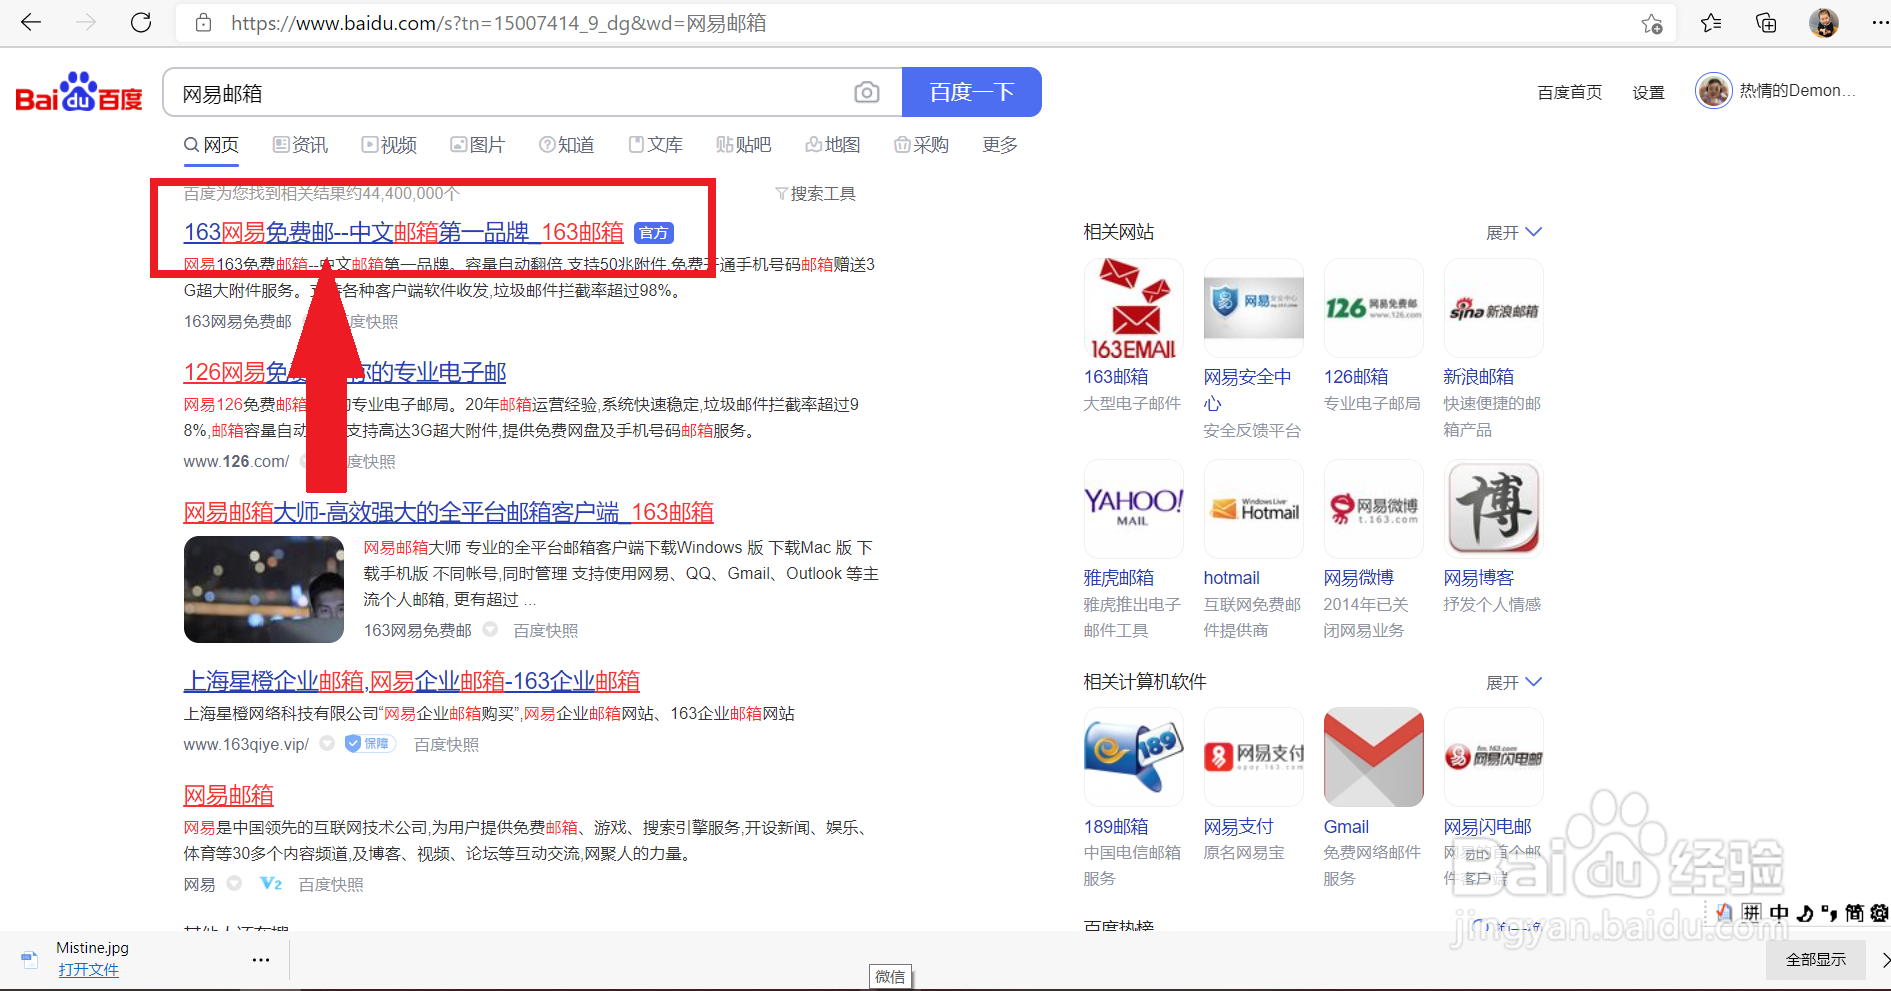This screenshot has height=991, width=1891.
Task: Switch to the 视频 tab
Action: (389, 145)
